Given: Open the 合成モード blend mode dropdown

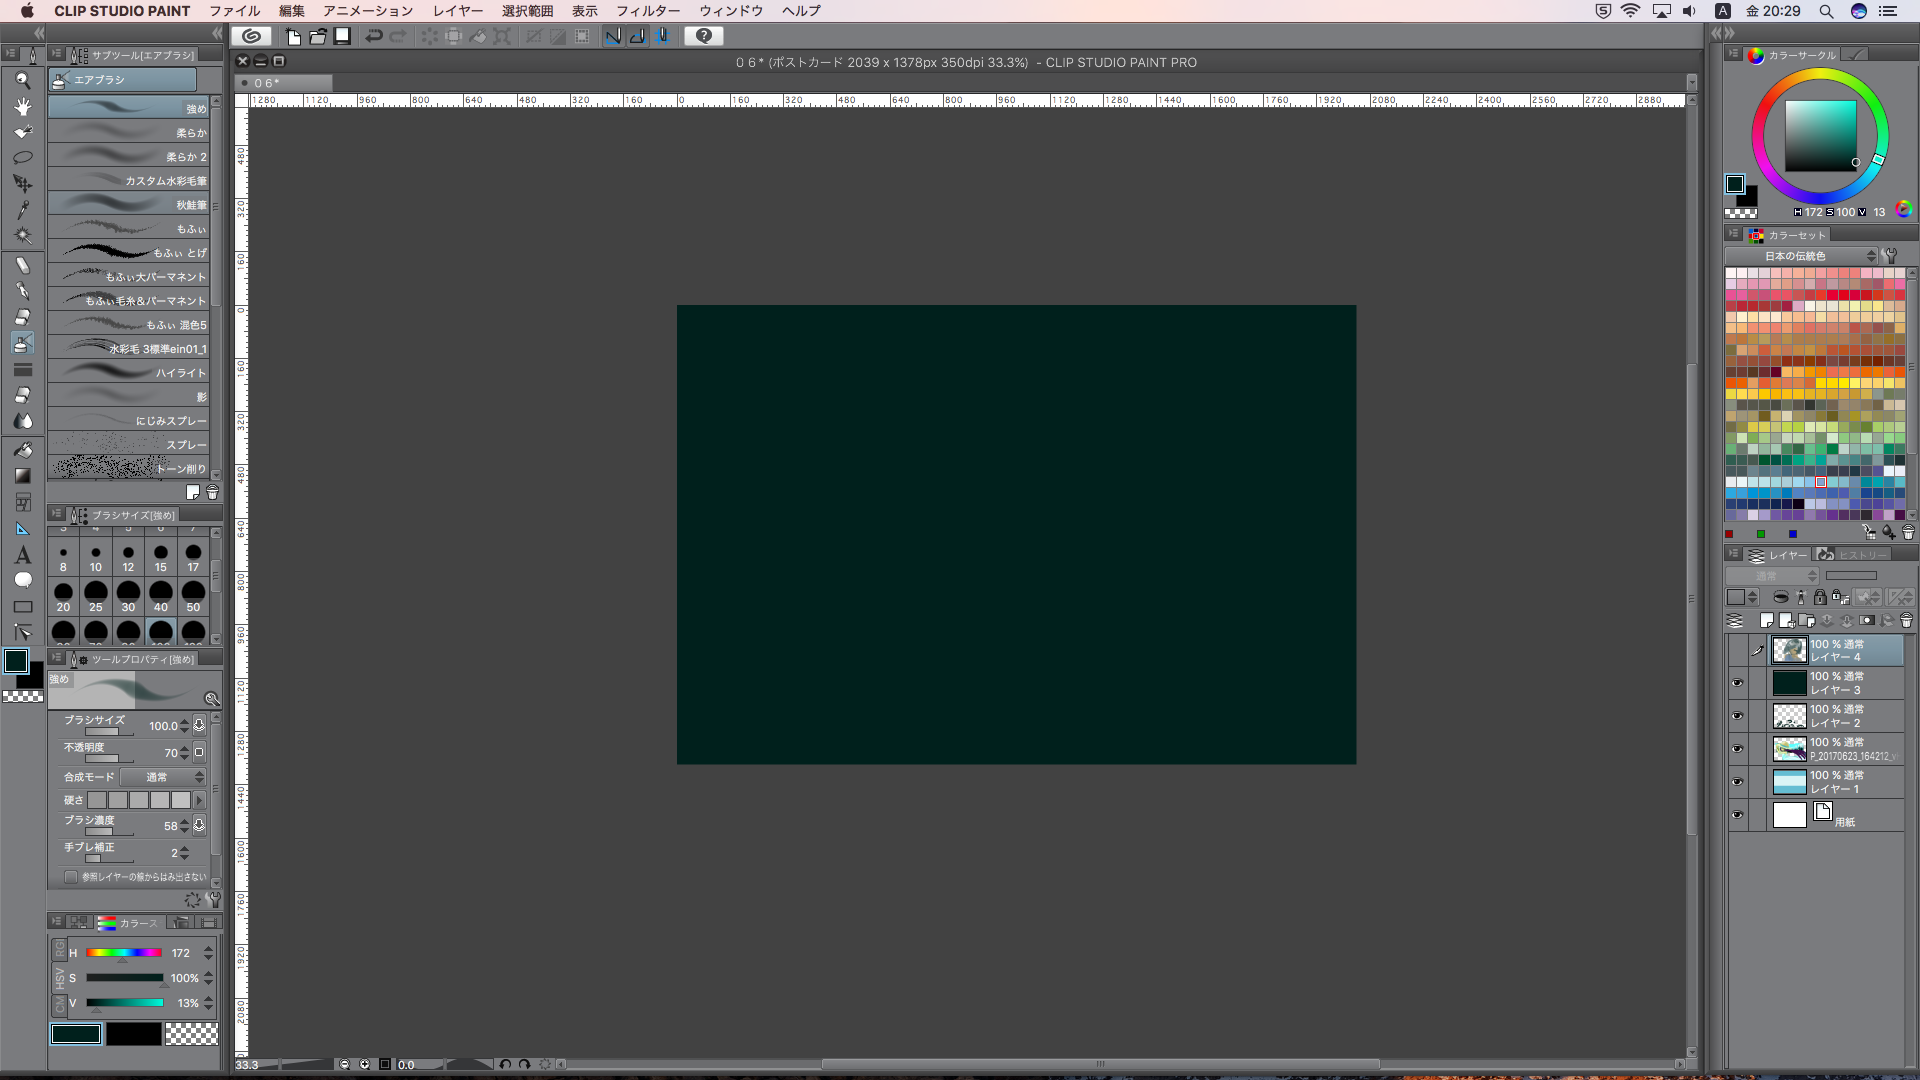Looking at the screenshot, I should coord(162,777).
